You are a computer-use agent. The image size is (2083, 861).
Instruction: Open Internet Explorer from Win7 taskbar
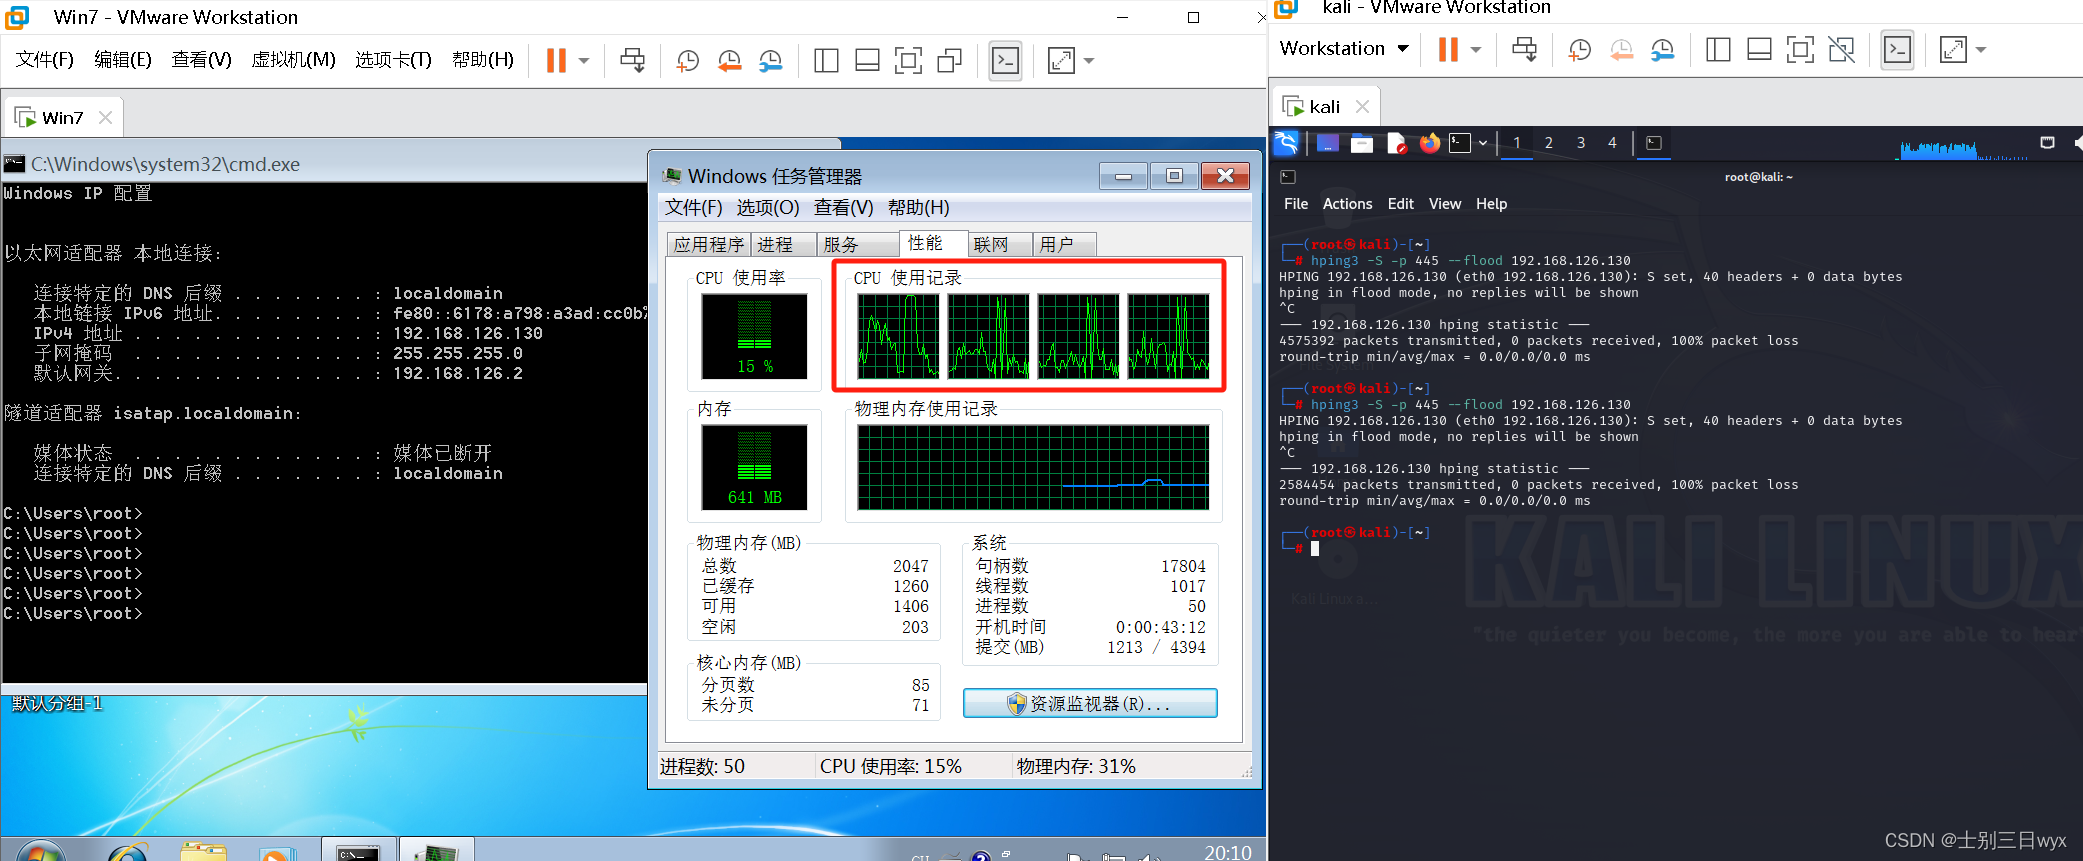click(127, 852)
